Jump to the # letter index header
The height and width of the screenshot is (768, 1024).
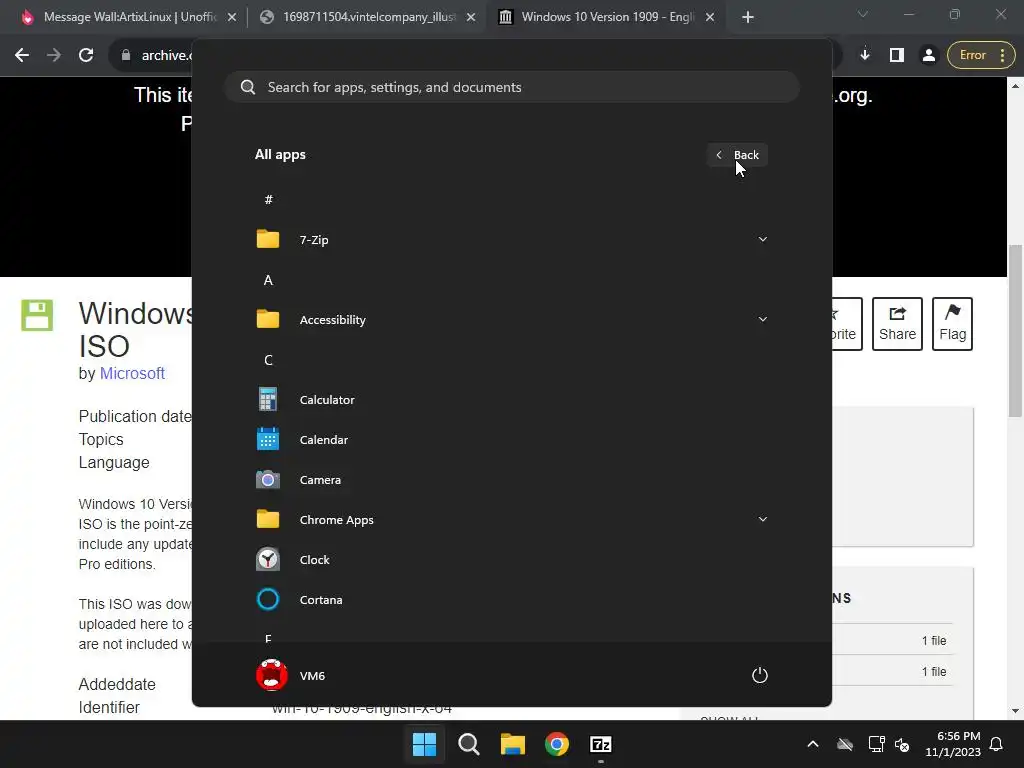tap(268, 200)
